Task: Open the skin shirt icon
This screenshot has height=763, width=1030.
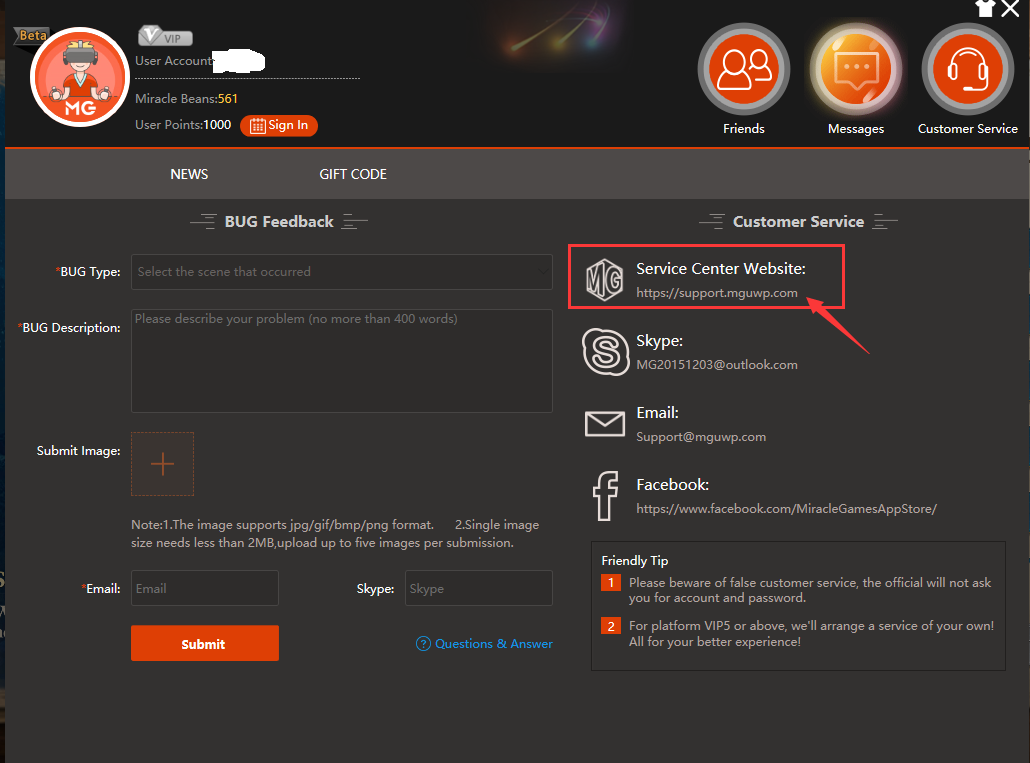Action: 985,9
